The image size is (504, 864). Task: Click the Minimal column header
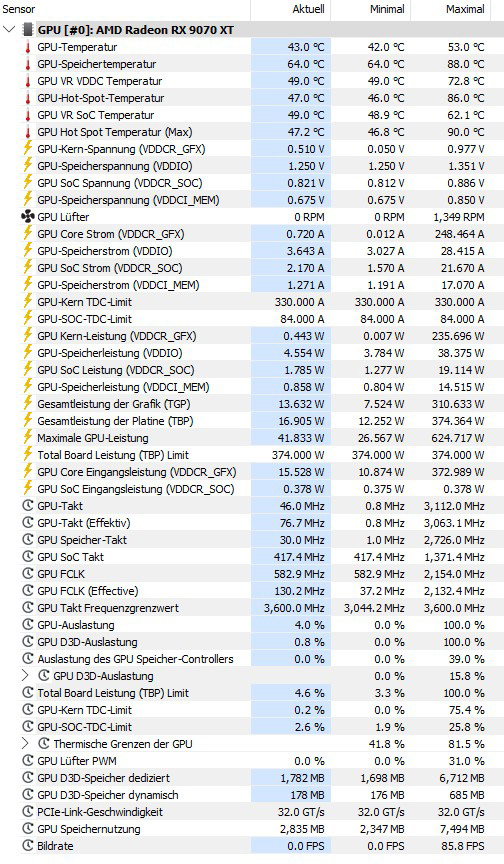pos(370,9)
